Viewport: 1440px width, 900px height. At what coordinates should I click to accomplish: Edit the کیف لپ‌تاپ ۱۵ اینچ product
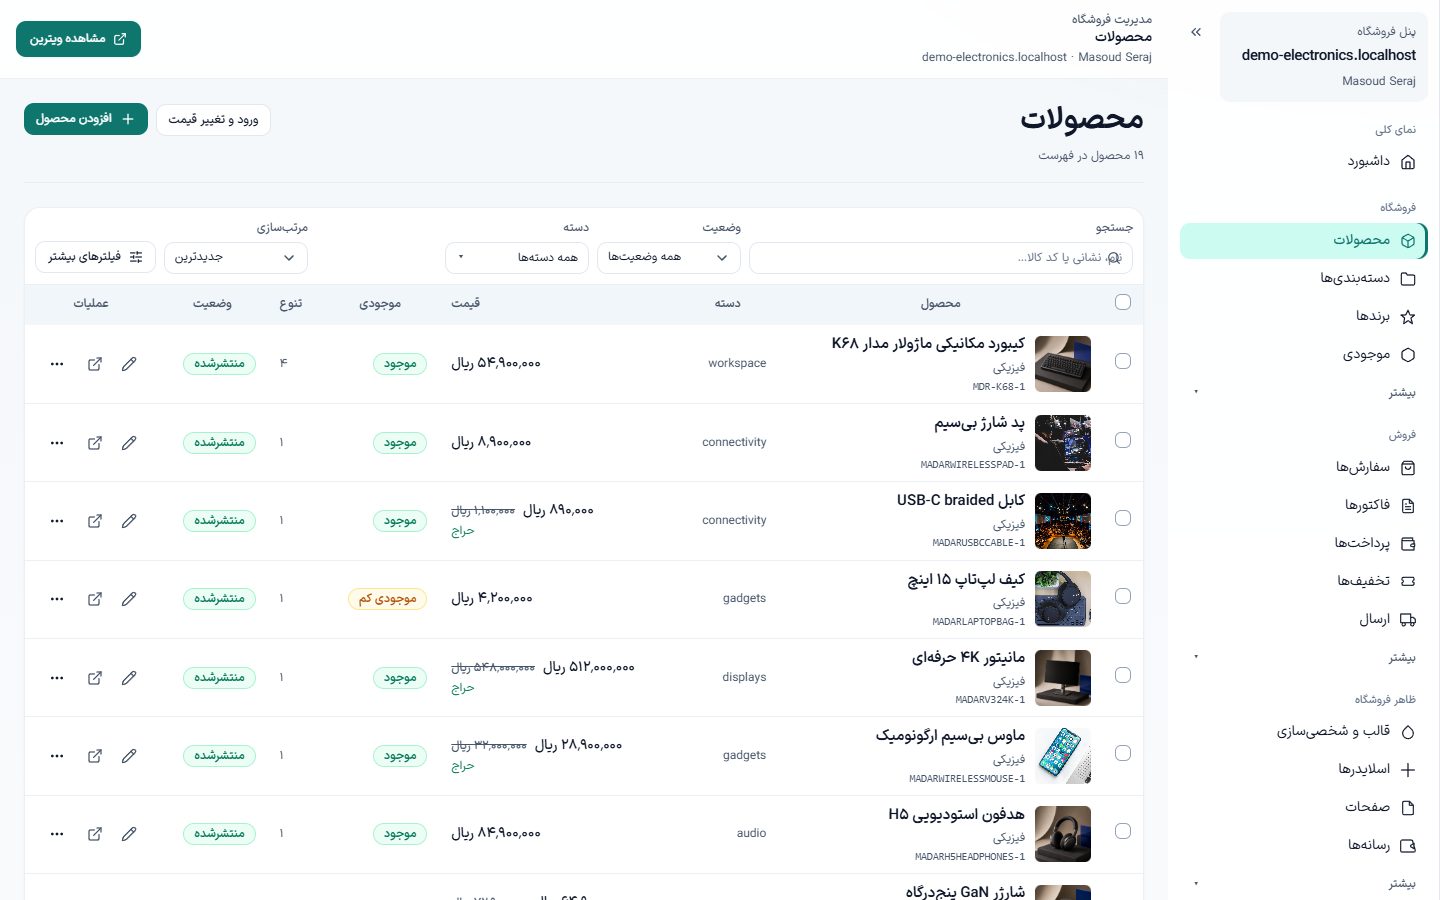click(129, 599)
